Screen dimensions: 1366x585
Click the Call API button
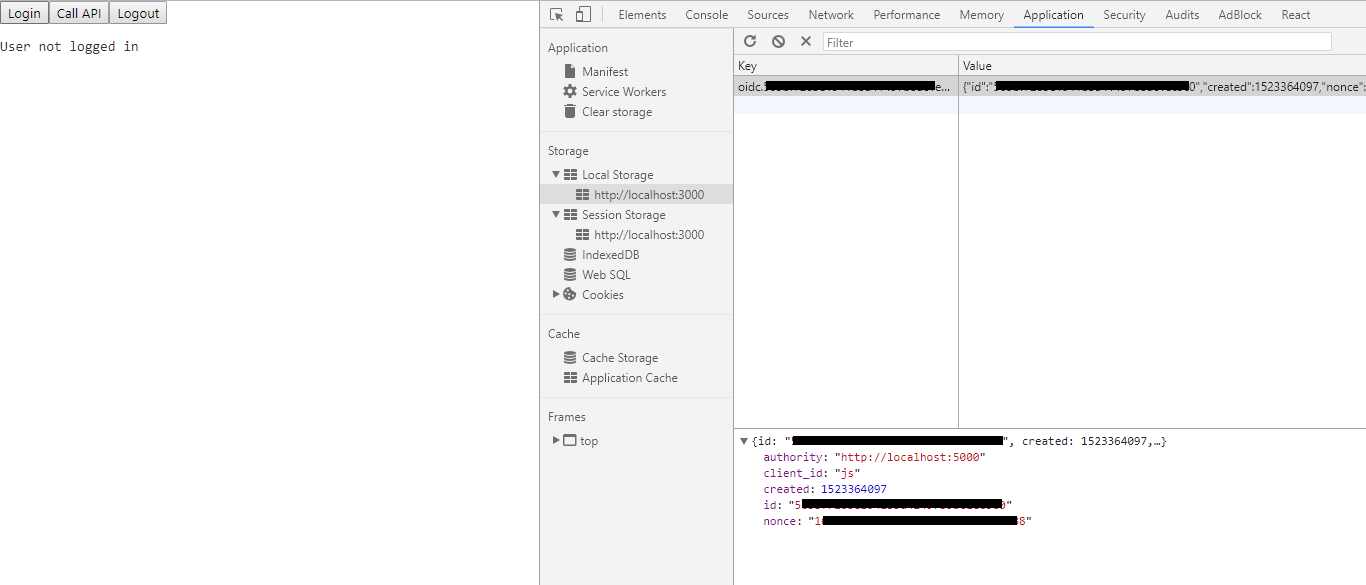click(79, 13)
